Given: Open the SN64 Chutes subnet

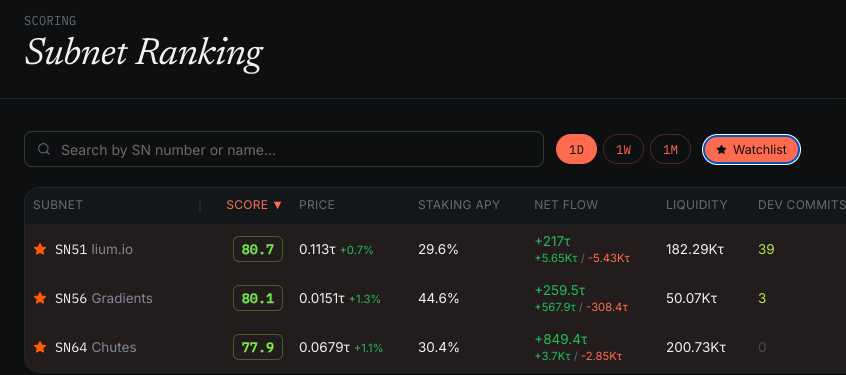Looking at the screenshot, I should (95, 347).
